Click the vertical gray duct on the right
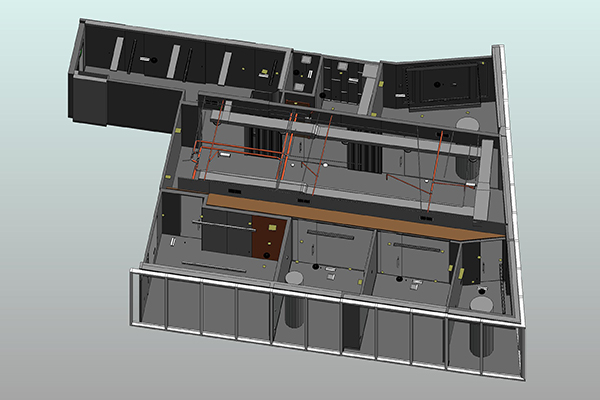The height and width of the screenshot is (400, 600). coord(485,180)
